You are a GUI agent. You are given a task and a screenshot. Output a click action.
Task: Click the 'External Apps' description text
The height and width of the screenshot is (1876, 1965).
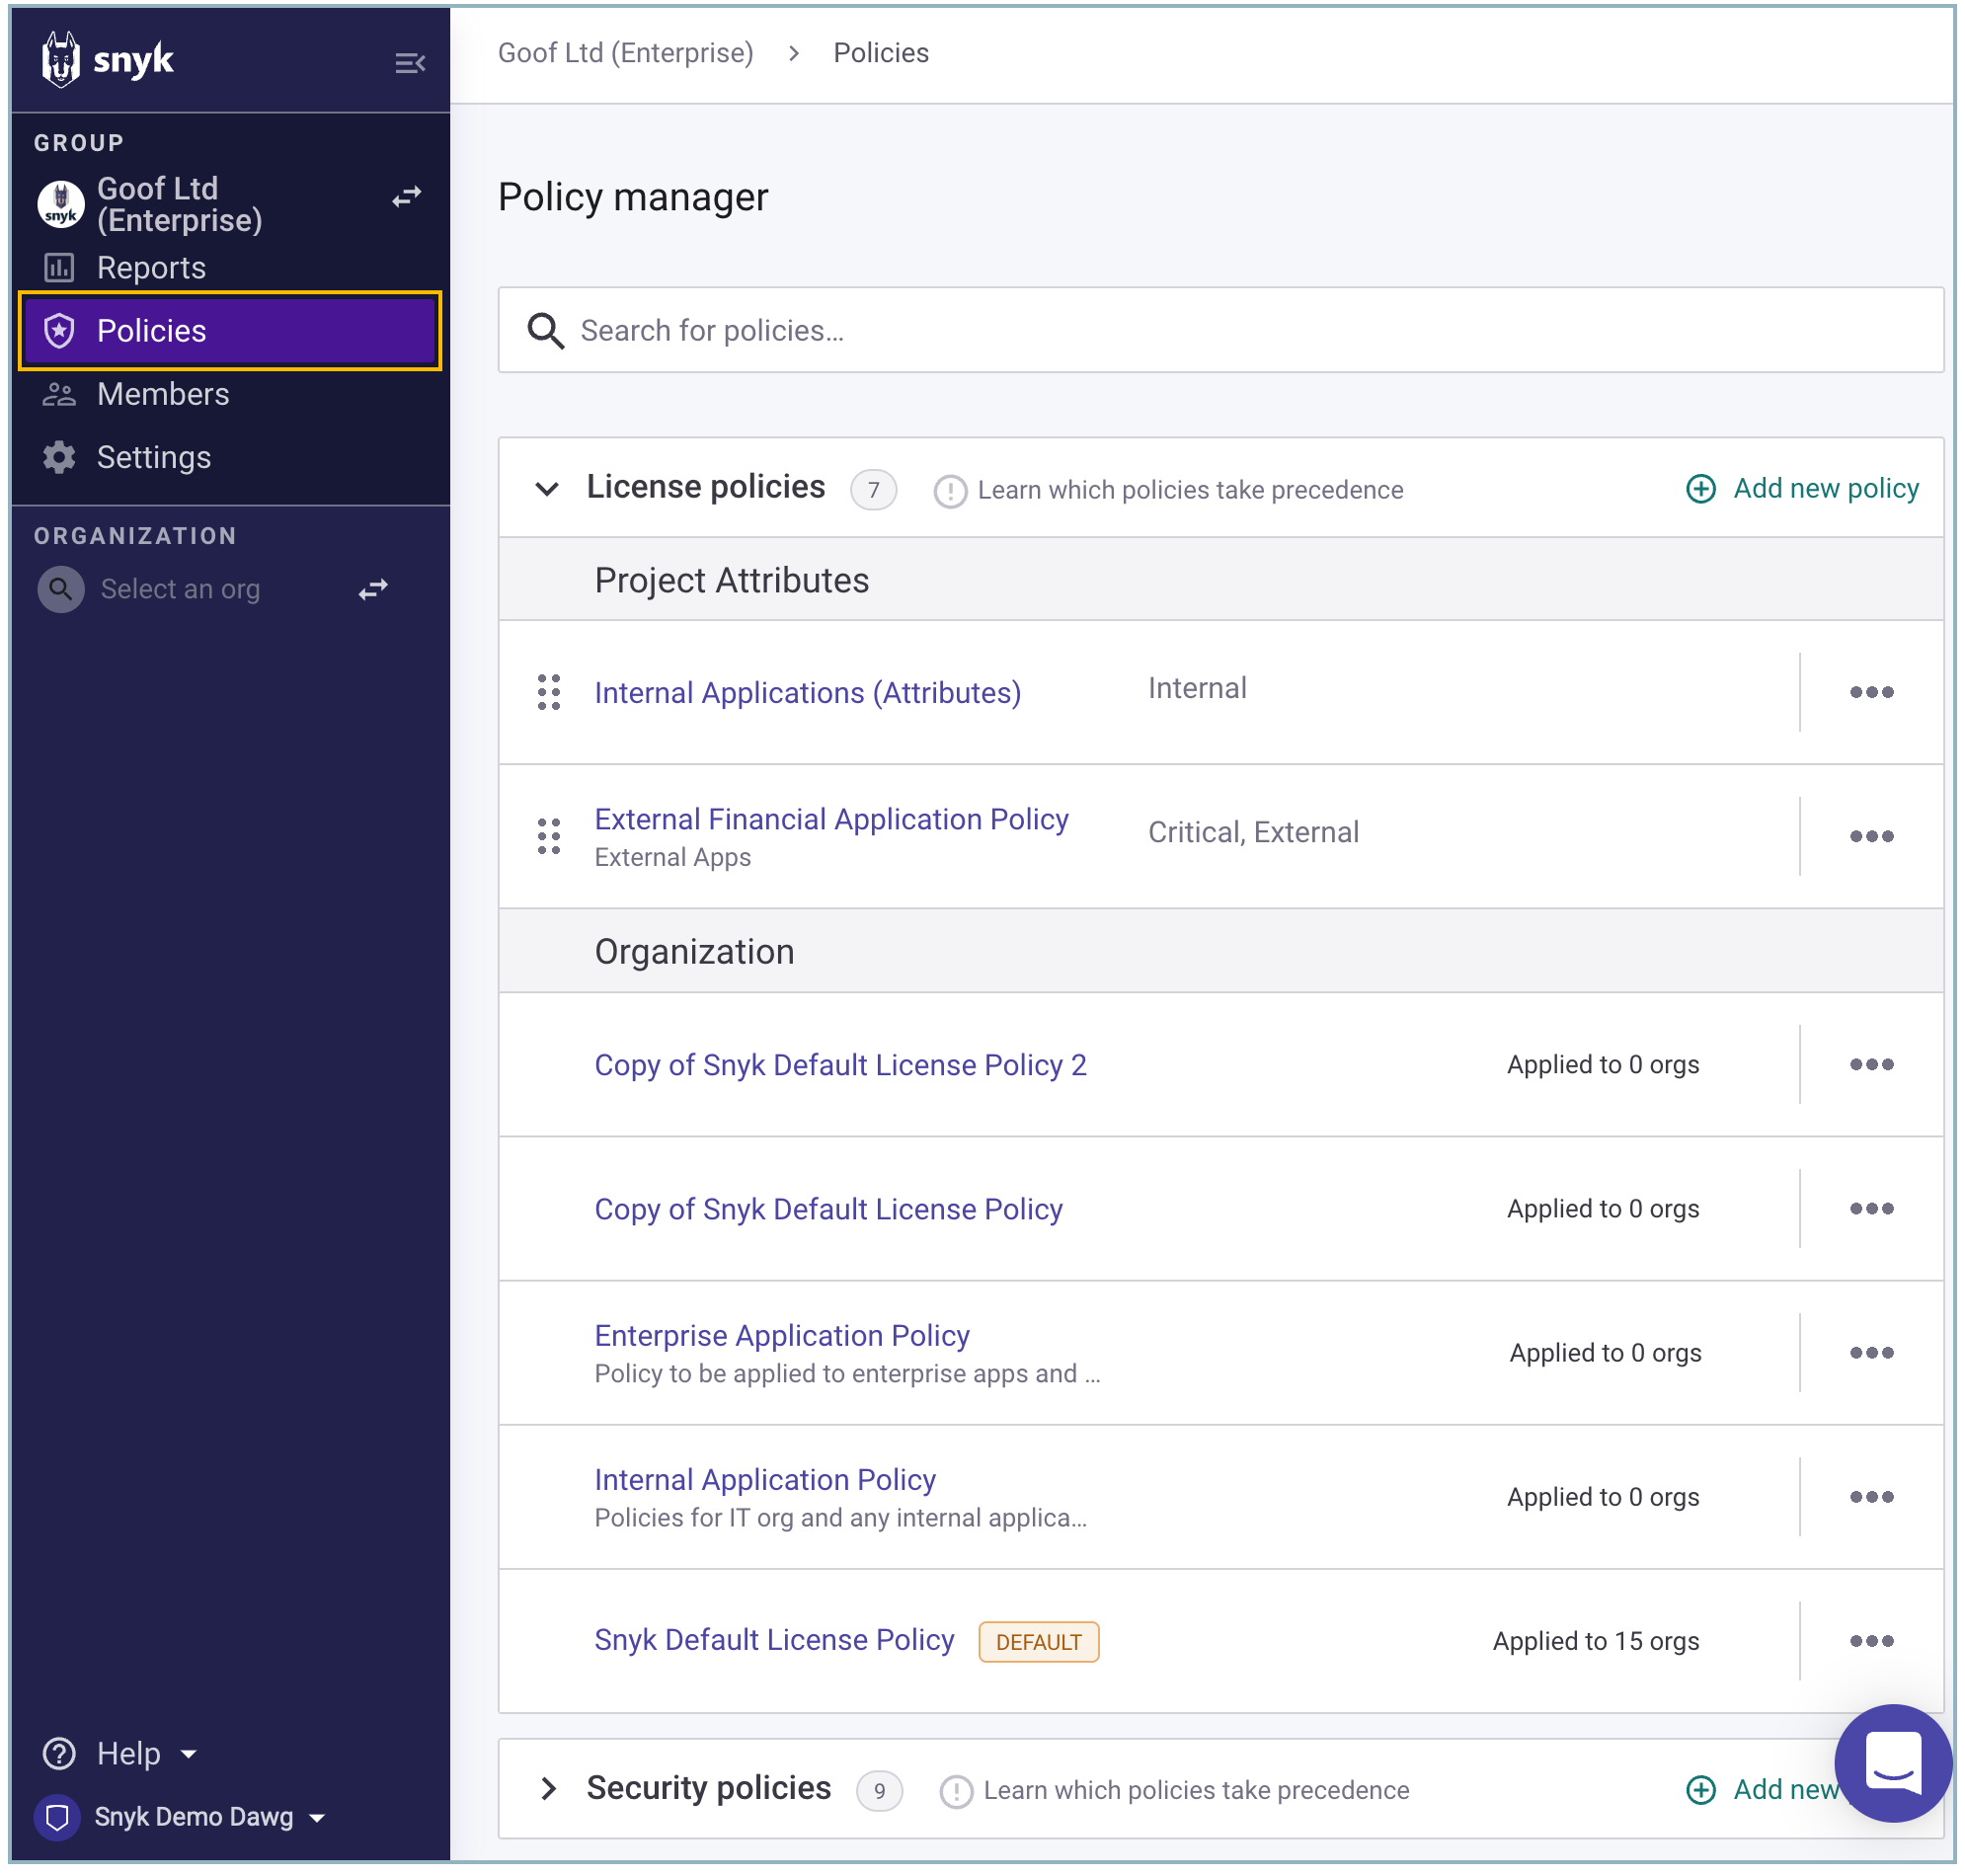click(672, 858)
